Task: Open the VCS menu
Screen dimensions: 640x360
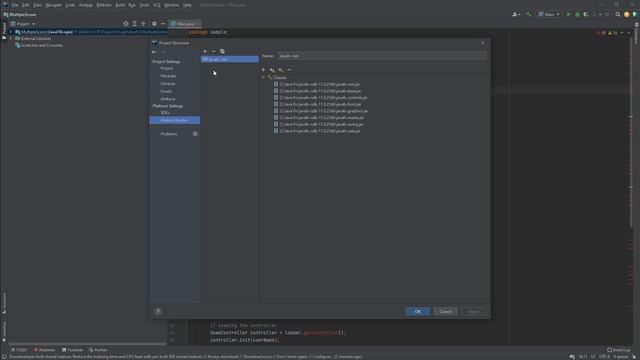Action: (x=157, y=5)
